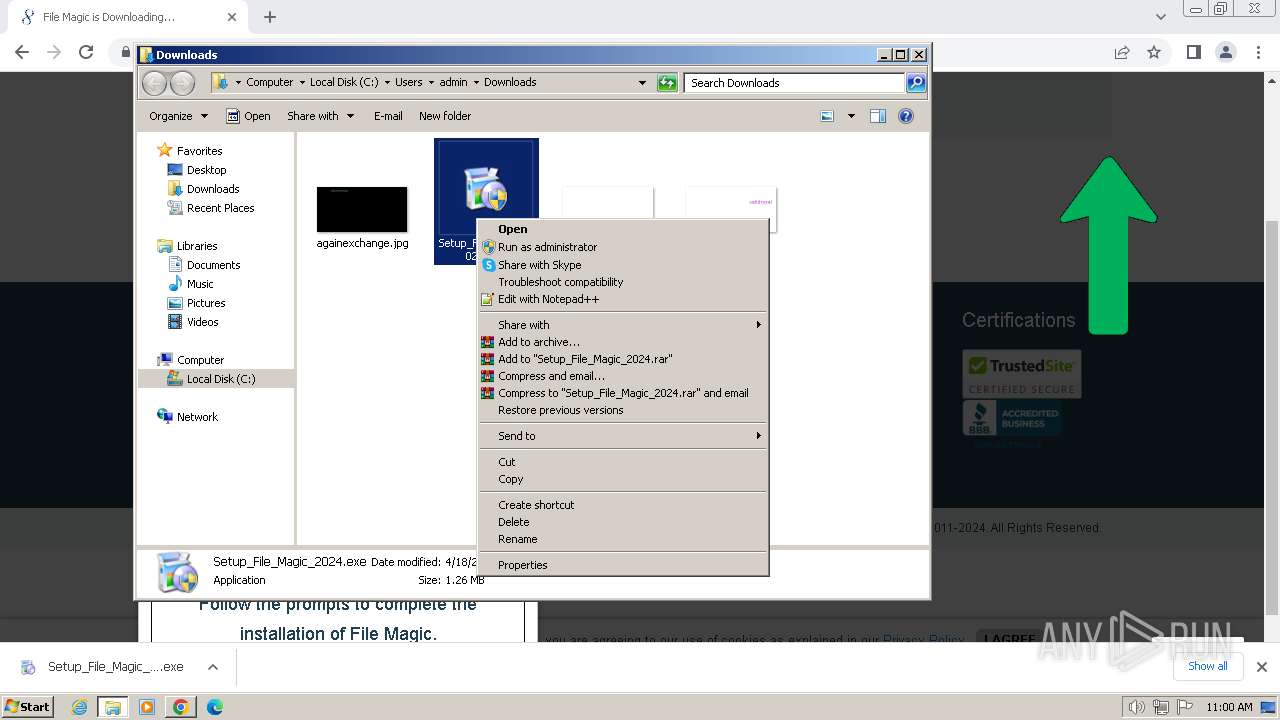Select Network in navigation pane

click(197, 417)
